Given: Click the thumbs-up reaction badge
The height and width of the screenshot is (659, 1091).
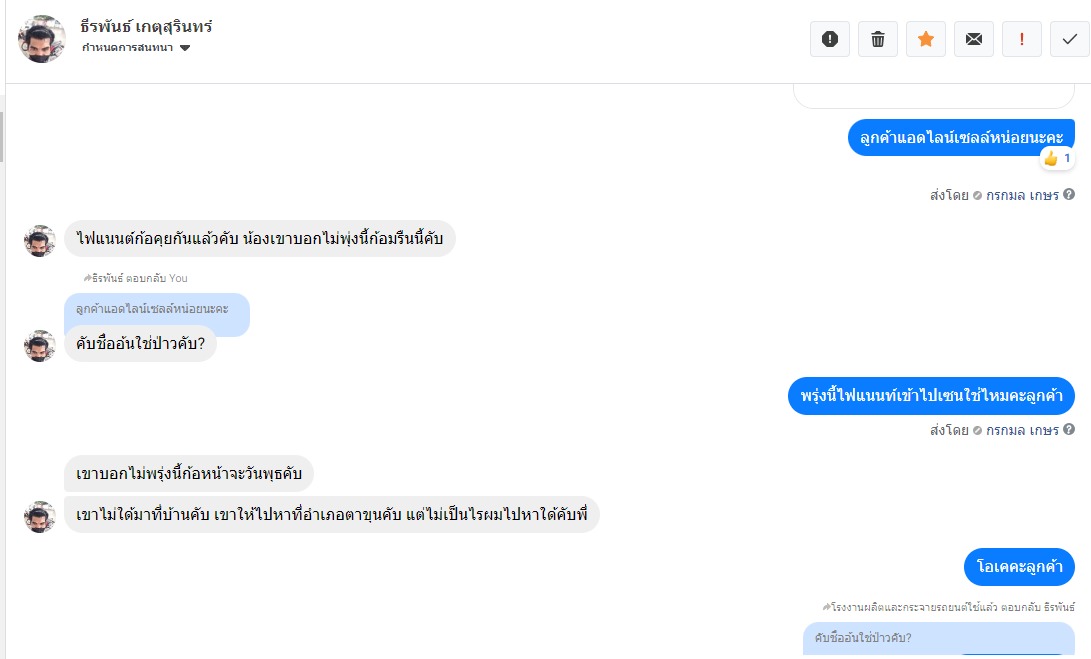Looking at the screenshot, I should pyautogui.click(x=1056, y=158).
